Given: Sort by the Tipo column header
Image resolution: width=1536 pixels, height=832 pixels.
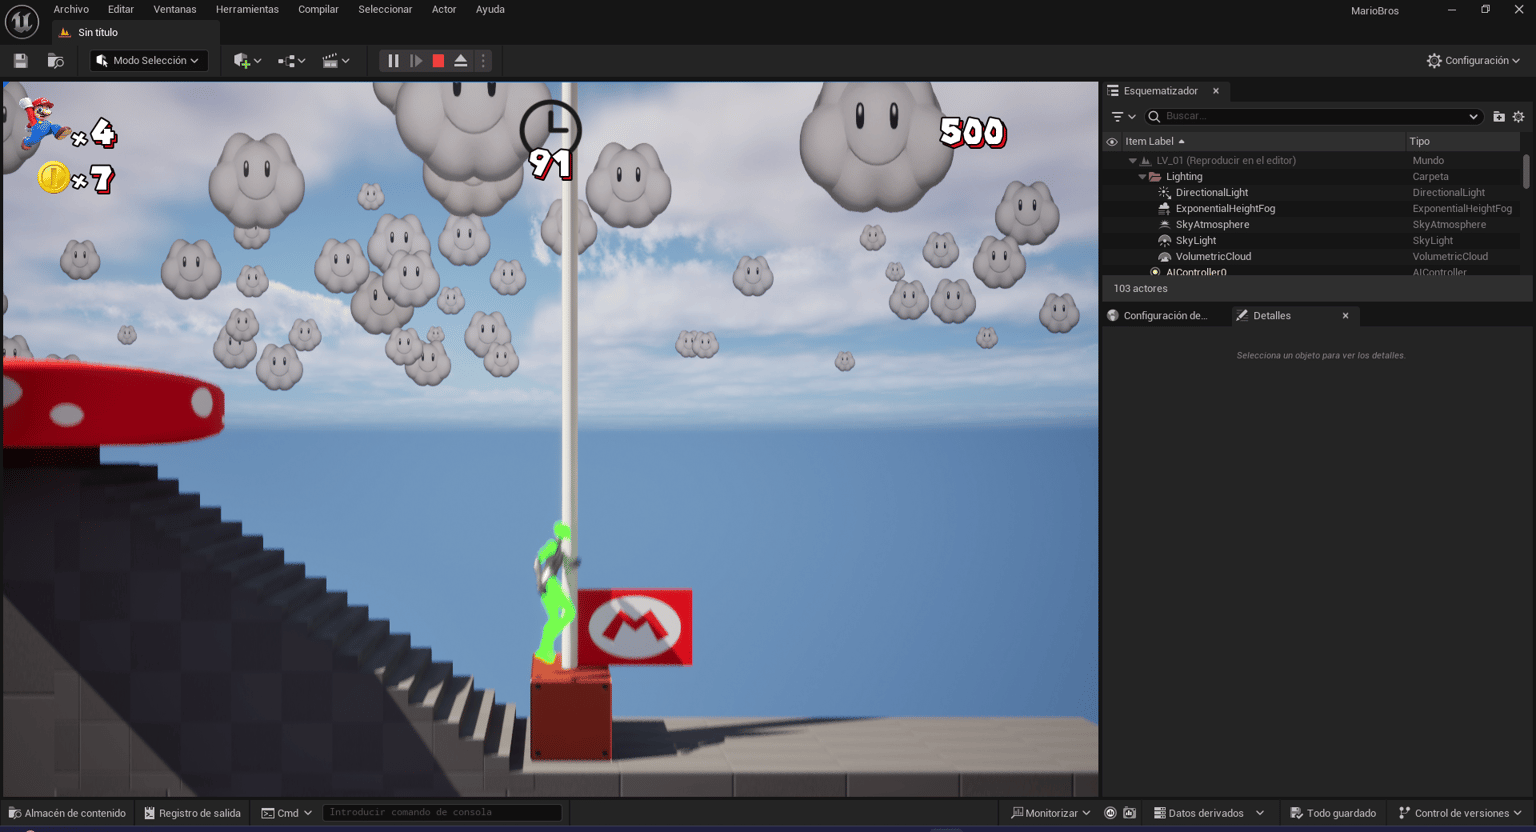Looking at the screenshot, I should point(1462,142).
